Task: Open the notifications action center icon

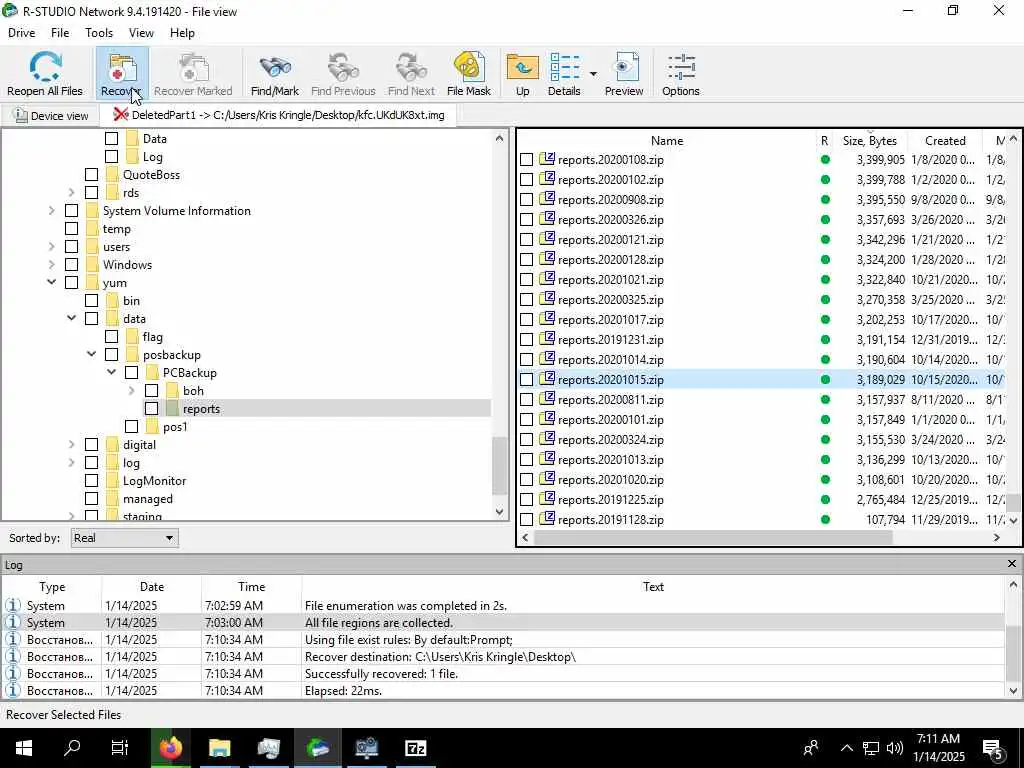Action: 993,748
